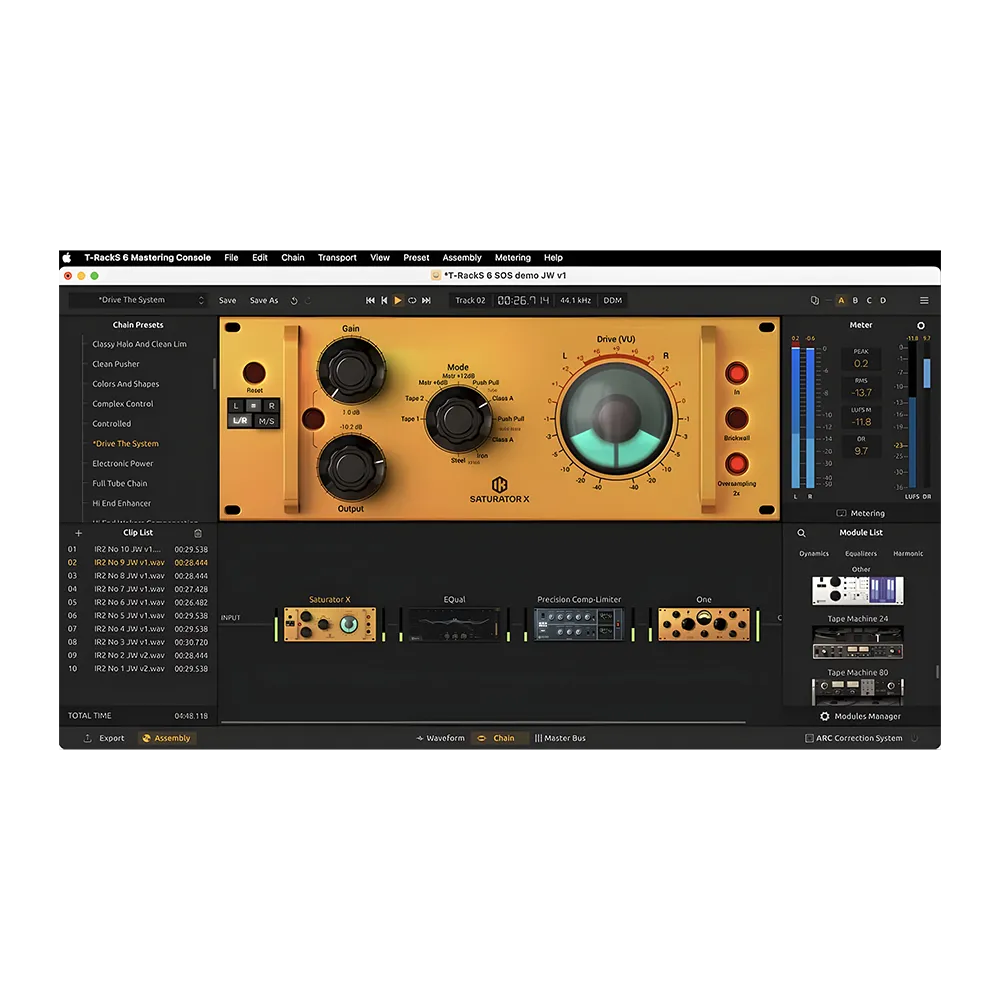Click the Export upload icon
Image resolution: width=1000 pixels, height=1000 pixels.
[87, 738]
